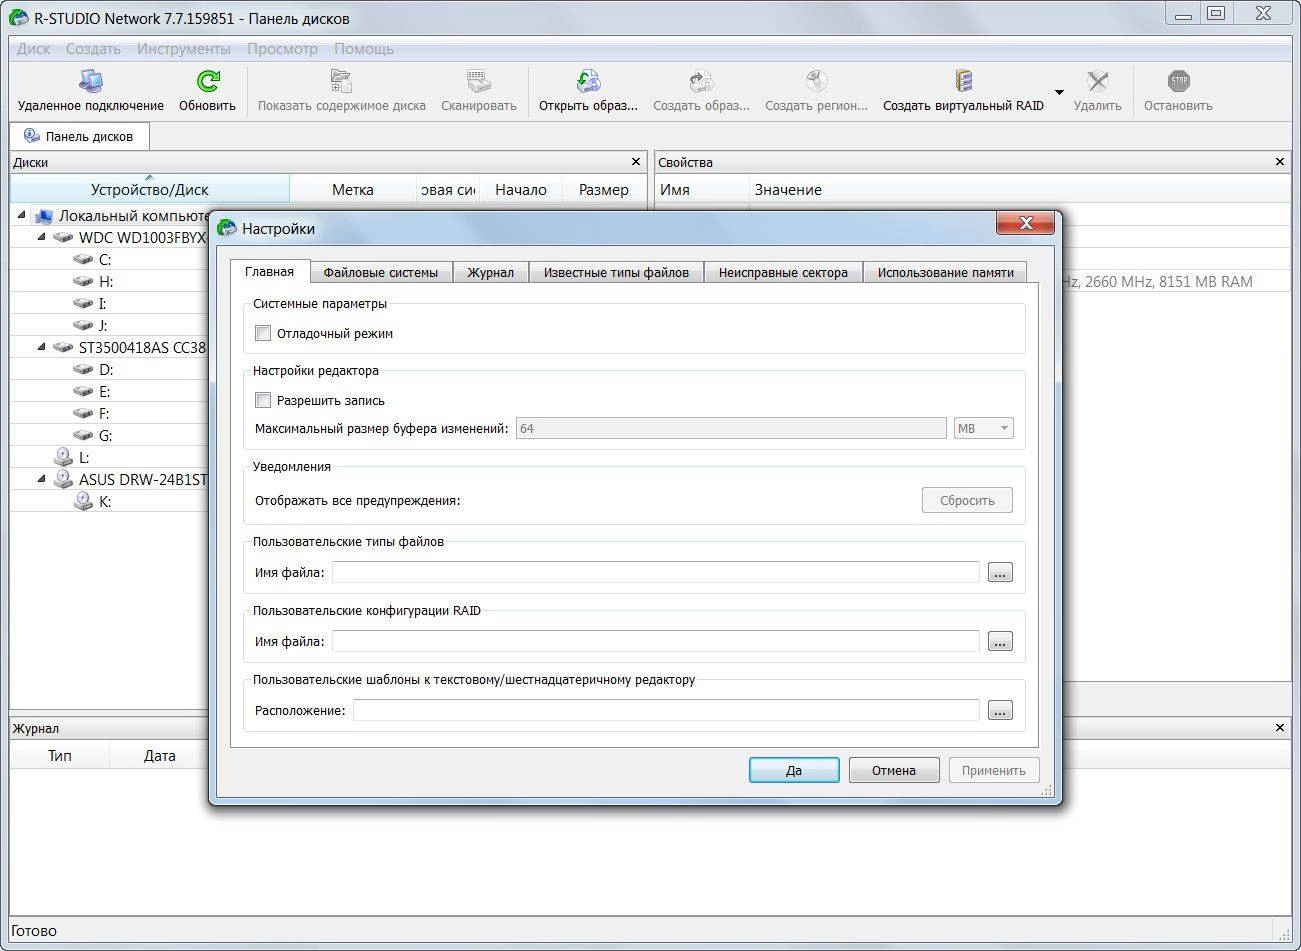The width and height of the screenshot is (1301, 951).
Task: Click the user file types Имя файла field
Action: point(656,573)
